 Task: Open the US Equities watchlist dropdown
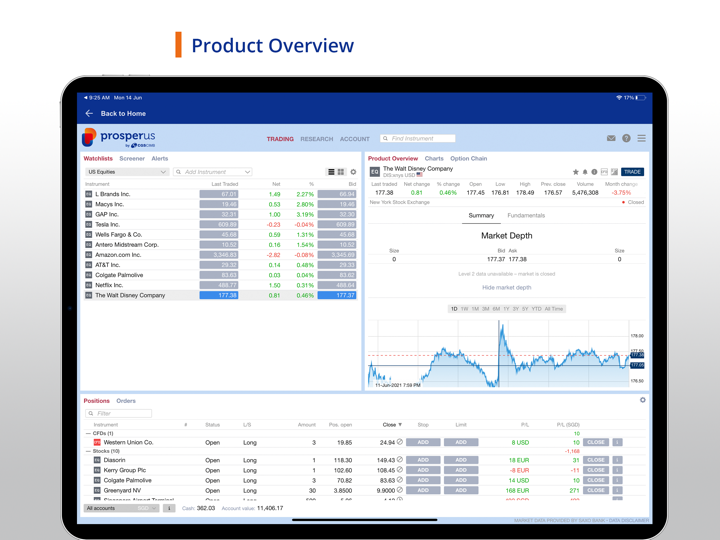[127, 172]
